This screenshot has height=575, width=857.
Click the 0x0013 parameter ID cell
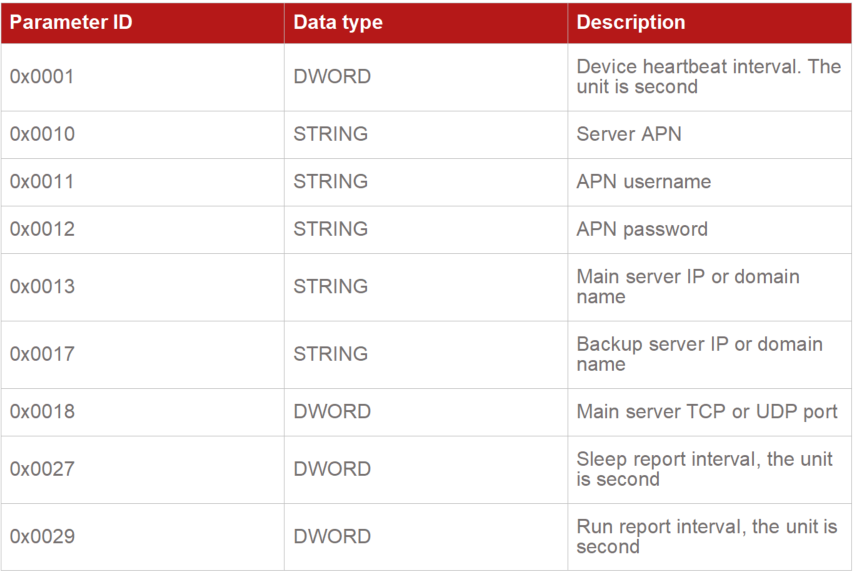(x=42, y=287)
